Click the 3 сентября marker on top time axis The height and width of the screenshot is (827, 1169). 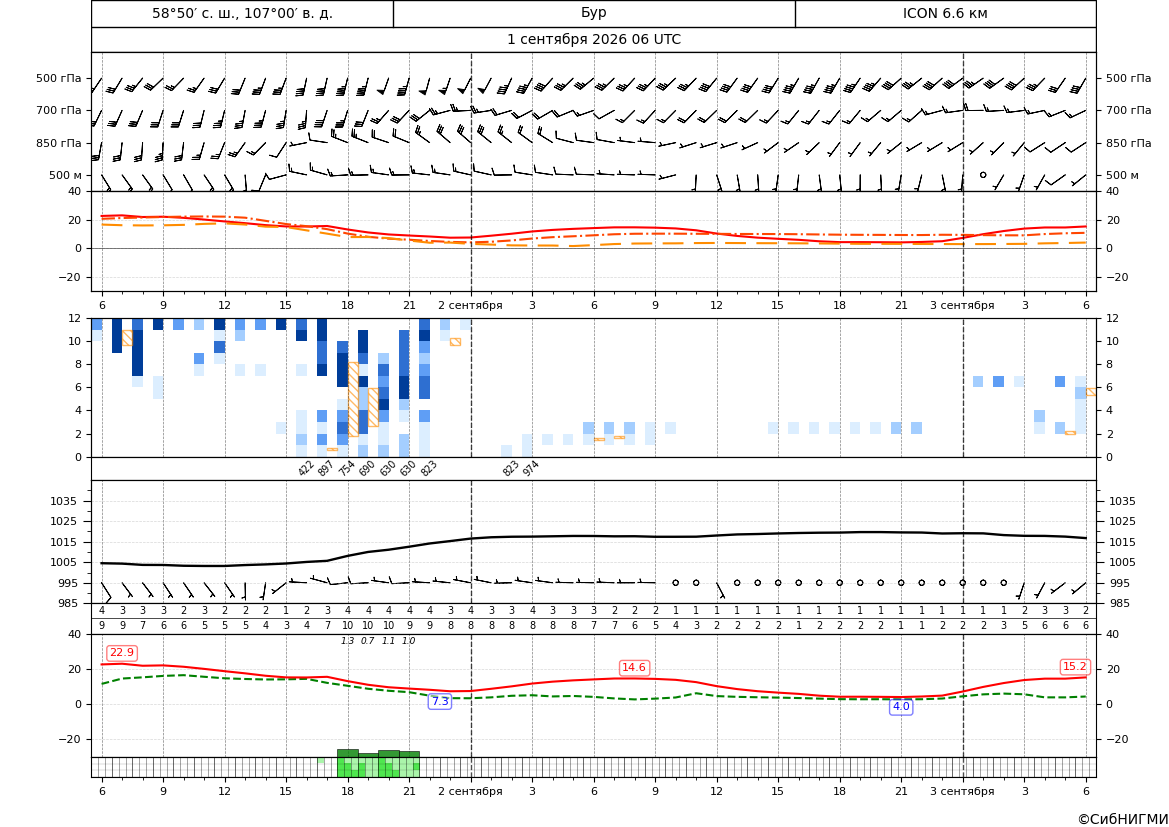[x=962, y=305]
